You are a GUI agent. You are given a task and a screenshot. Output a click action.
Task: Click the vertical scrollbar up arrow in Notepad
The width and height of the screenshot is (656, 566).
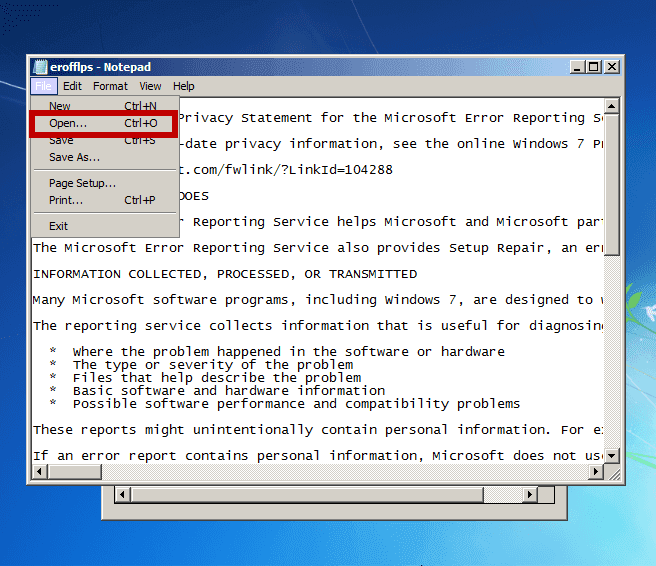[612, 106]
